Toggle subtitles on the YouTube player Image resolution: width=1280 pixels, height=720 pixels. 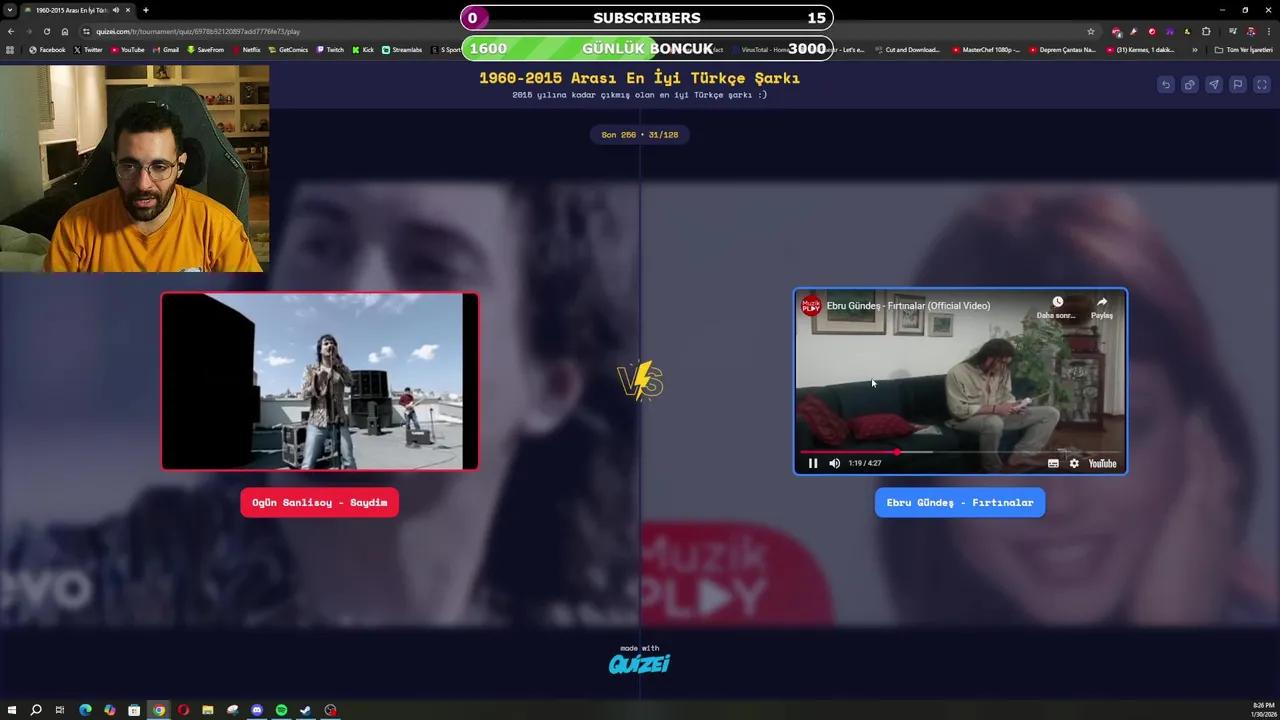tap(1053, 463)
